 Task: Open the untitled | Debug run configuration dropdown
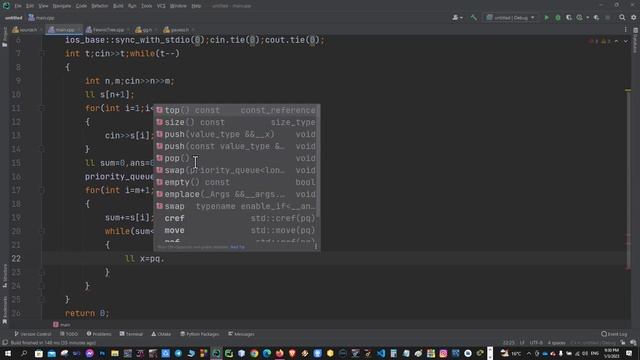click(510, 18)
